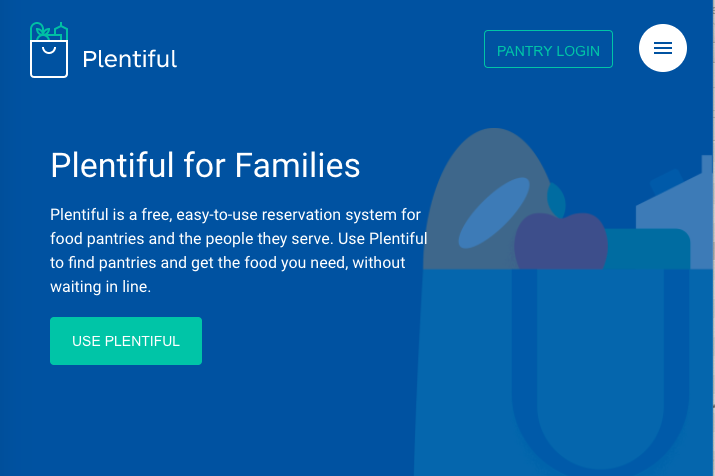715x476 pixels.
Task: Click the phrase "food pantries" in the description
Action: (x=91, y=239)
